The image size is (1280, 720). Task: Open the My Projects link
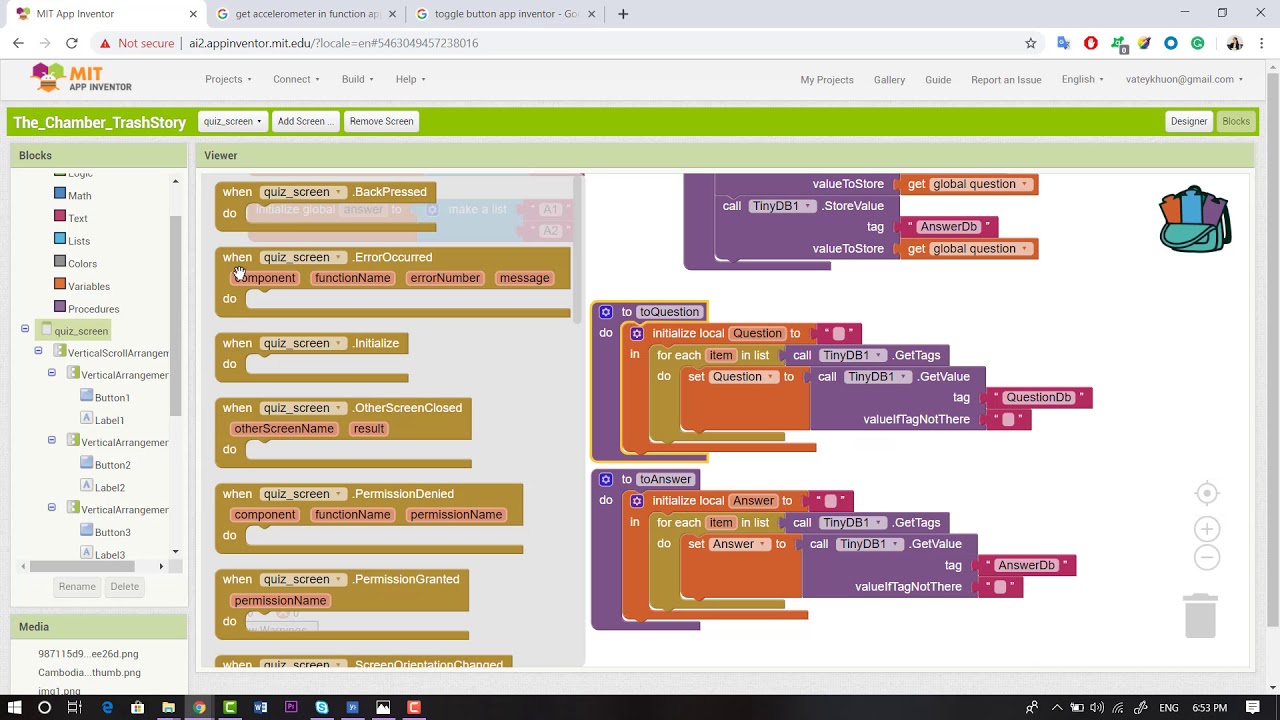click(827, 80)
